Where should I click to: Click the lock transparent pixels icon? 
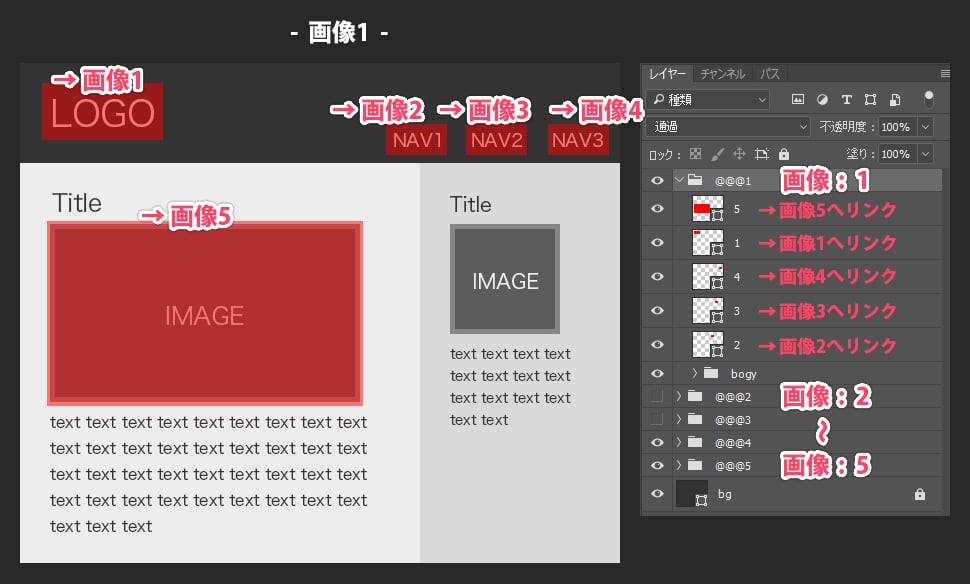click(696, 155)
